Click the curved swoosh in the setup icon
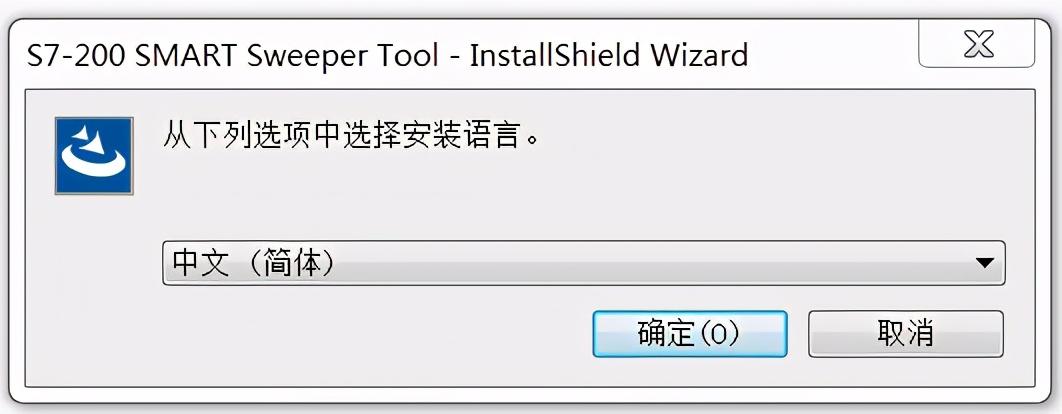Screen dimensions: 1062x414 (93, 161)
